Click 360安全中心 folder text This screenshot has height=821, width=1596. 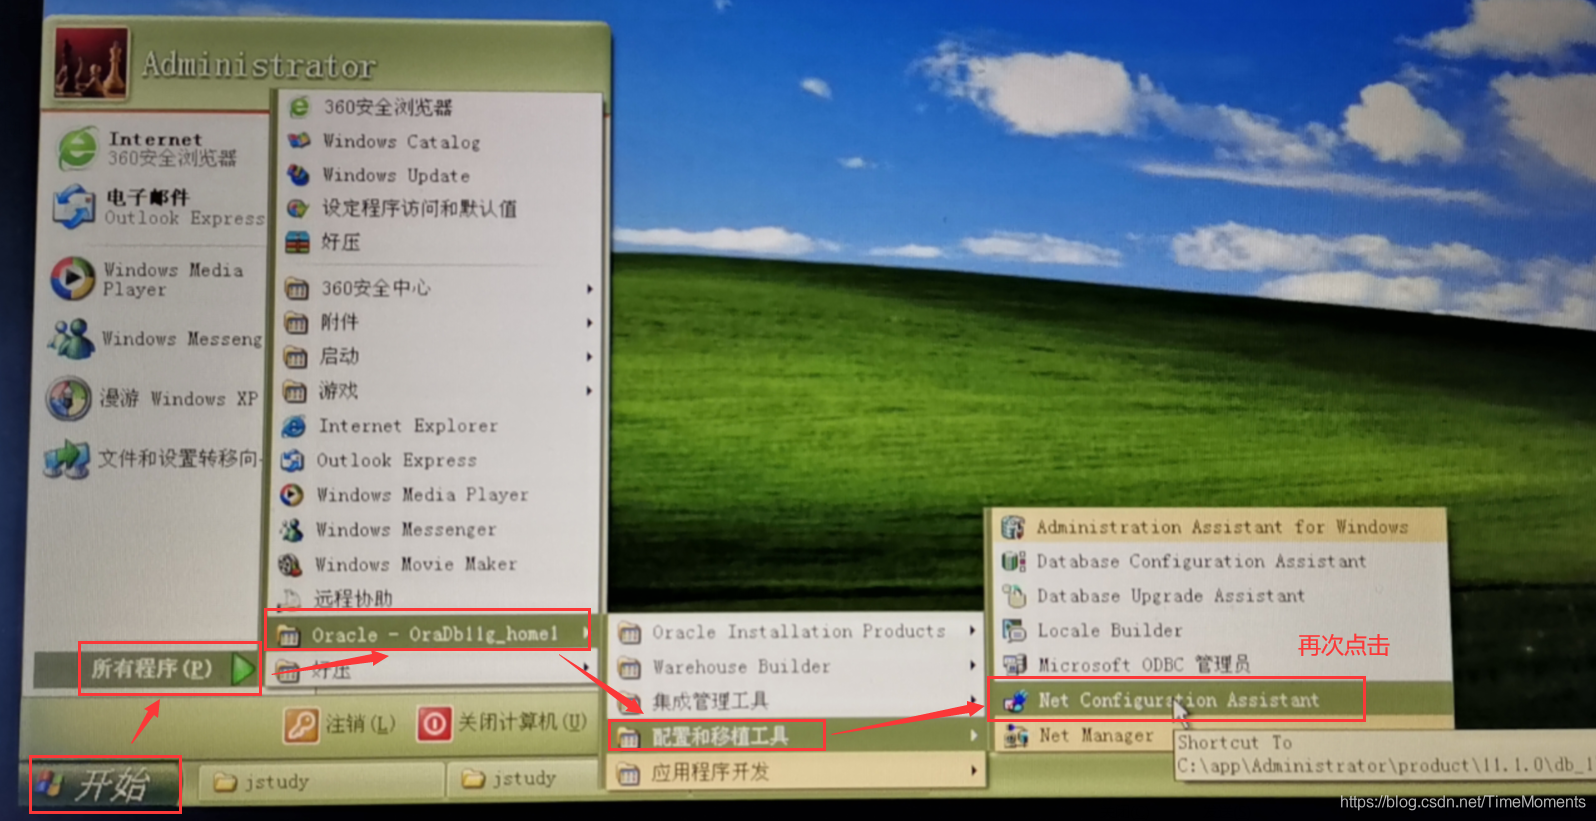376,288
